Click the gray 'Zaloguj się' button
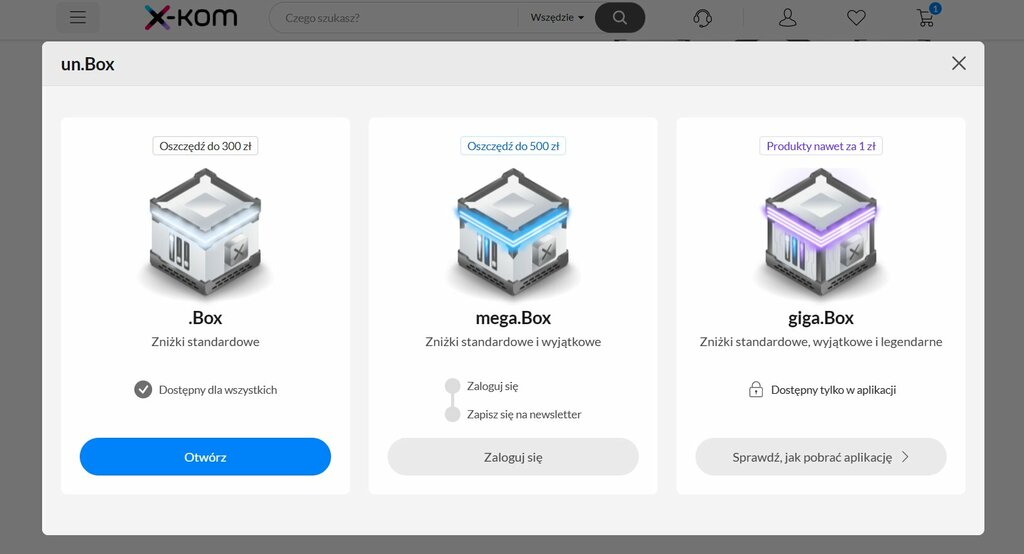 point(513,457)
